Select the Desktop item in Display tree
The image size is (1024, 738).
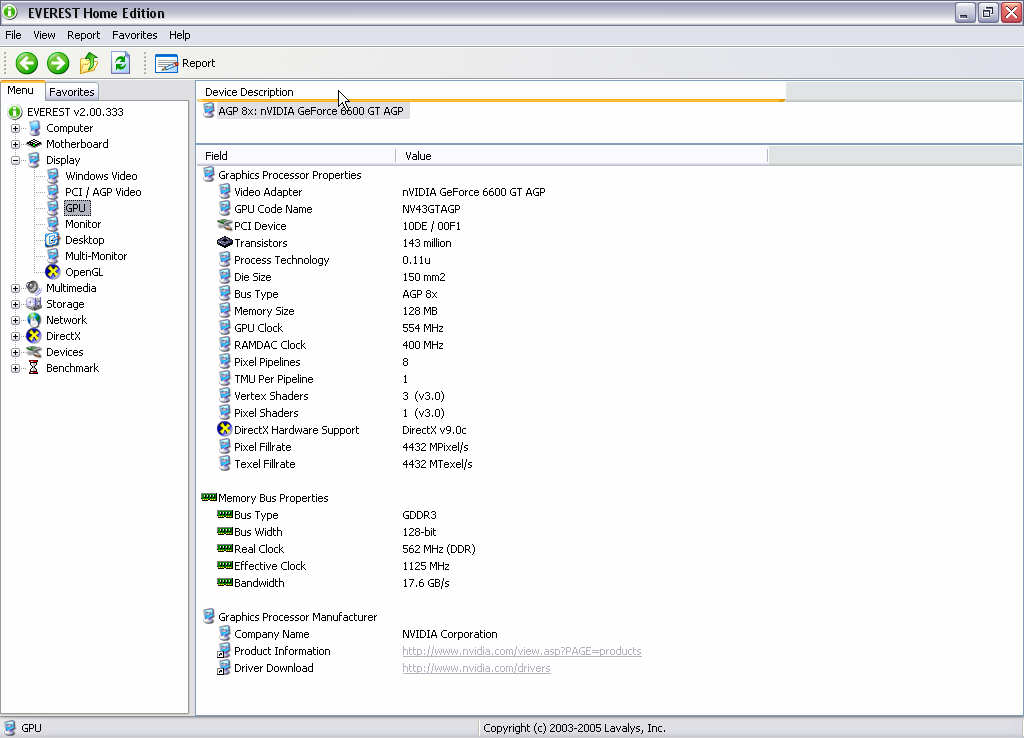[84, 240]
